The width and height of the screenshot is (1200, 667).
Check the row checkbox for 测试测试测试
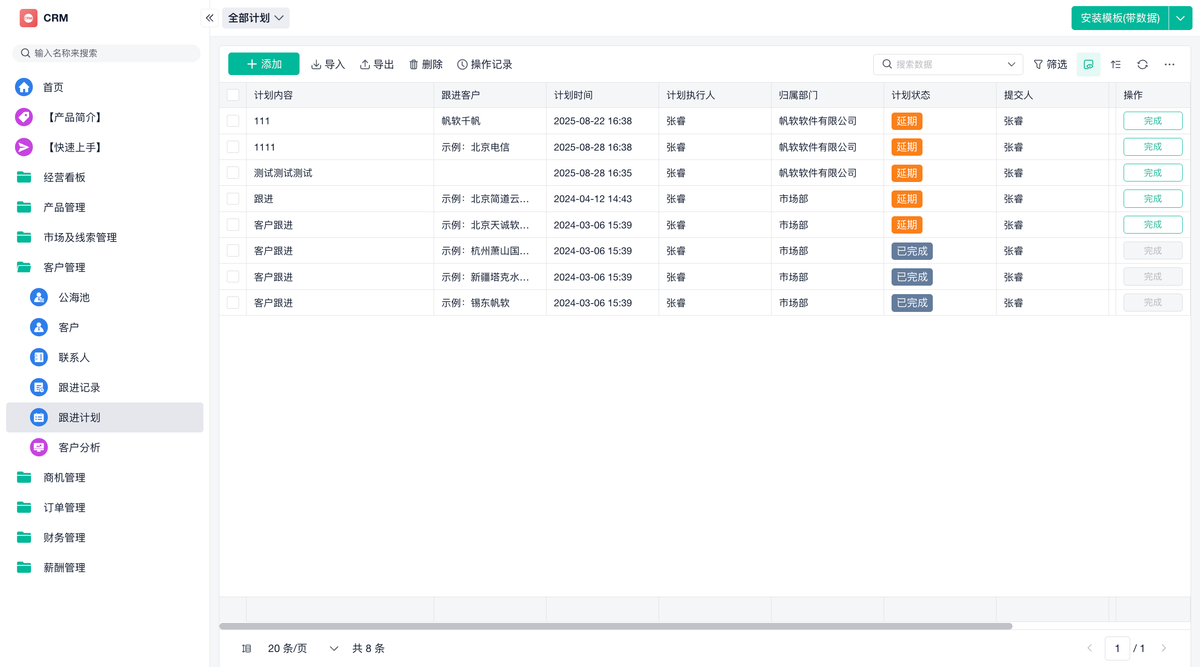233,173
